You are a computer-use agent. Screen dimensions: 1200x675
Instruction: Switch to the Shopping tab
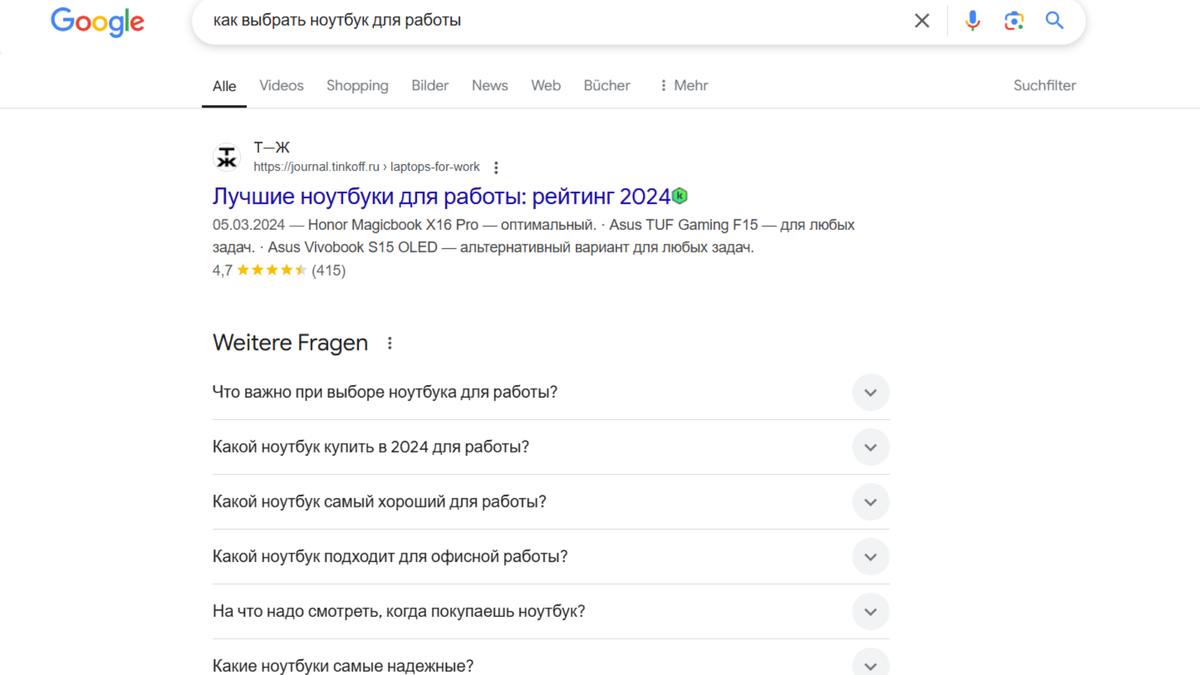click(357, 86)
